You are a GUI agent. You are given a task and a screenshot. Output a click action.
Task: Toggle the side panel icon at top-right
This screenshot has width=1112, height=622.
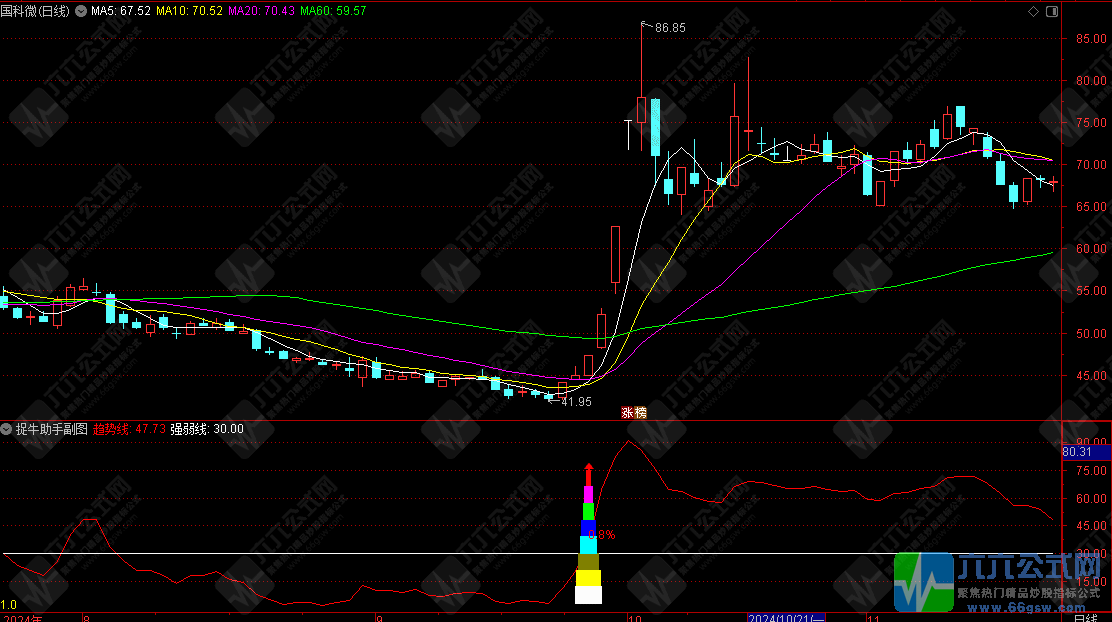click(x=1050, y=11)
